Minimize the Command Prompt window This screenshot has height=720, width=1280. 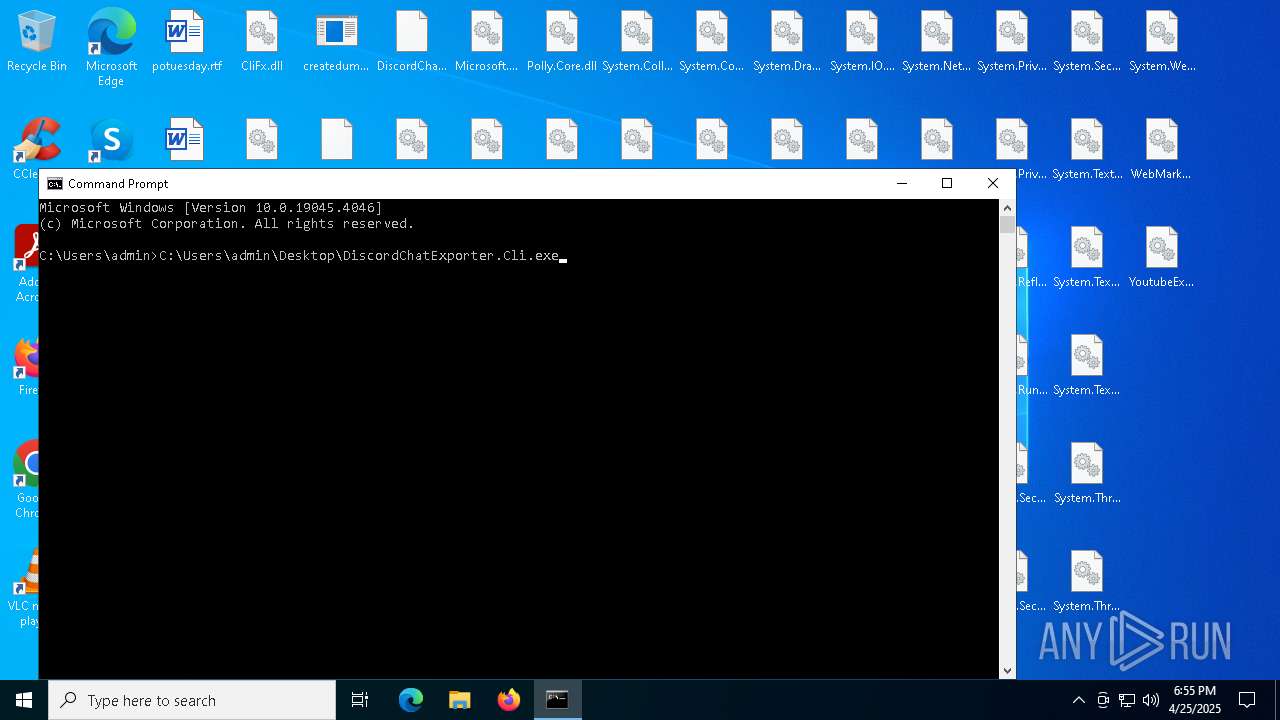(x=901, y=184)
